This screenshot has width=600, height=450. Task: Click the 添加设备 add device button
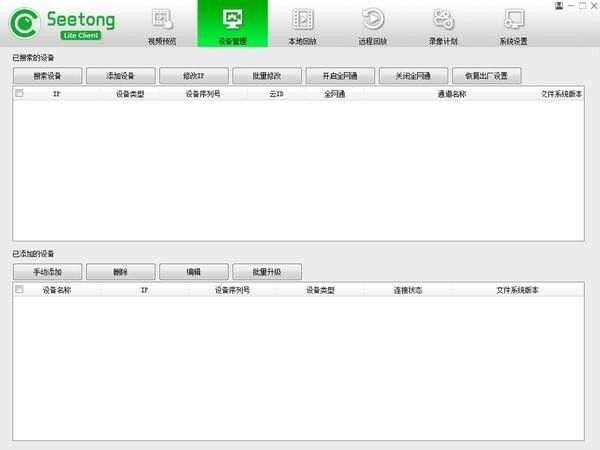121,76
